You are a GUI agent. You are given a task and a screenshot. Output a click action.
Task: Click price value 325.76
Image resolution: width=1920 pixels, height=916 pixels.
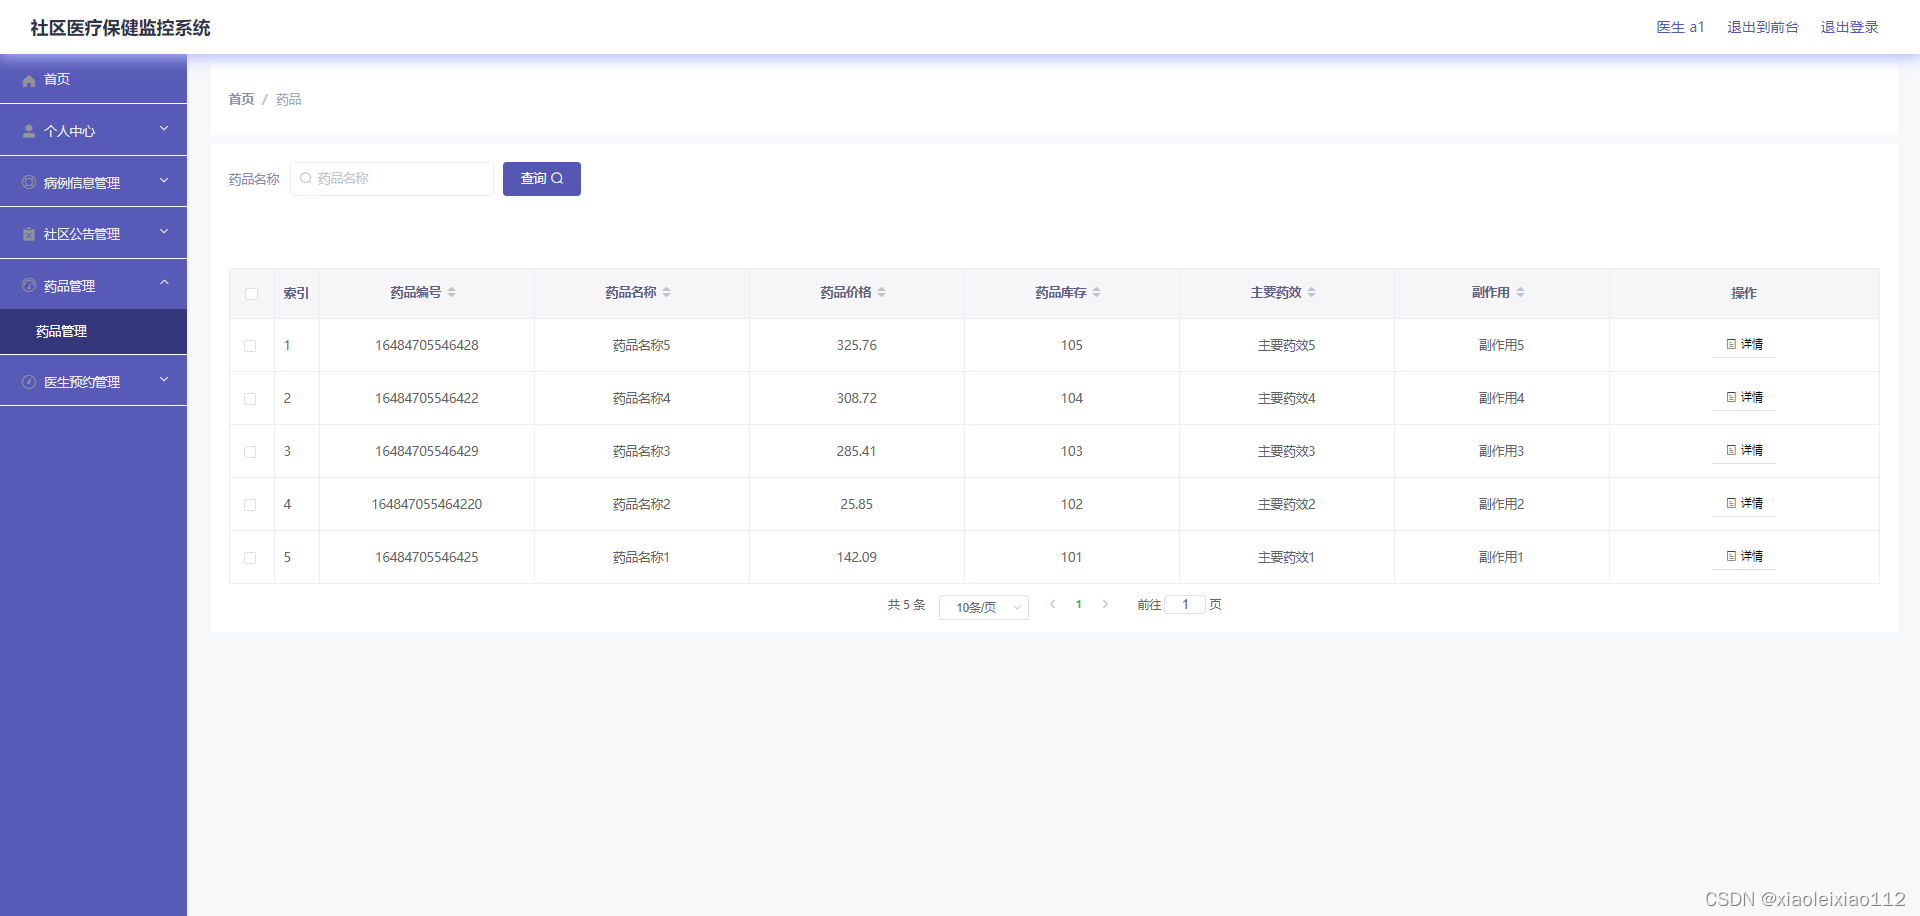(857, 345)
